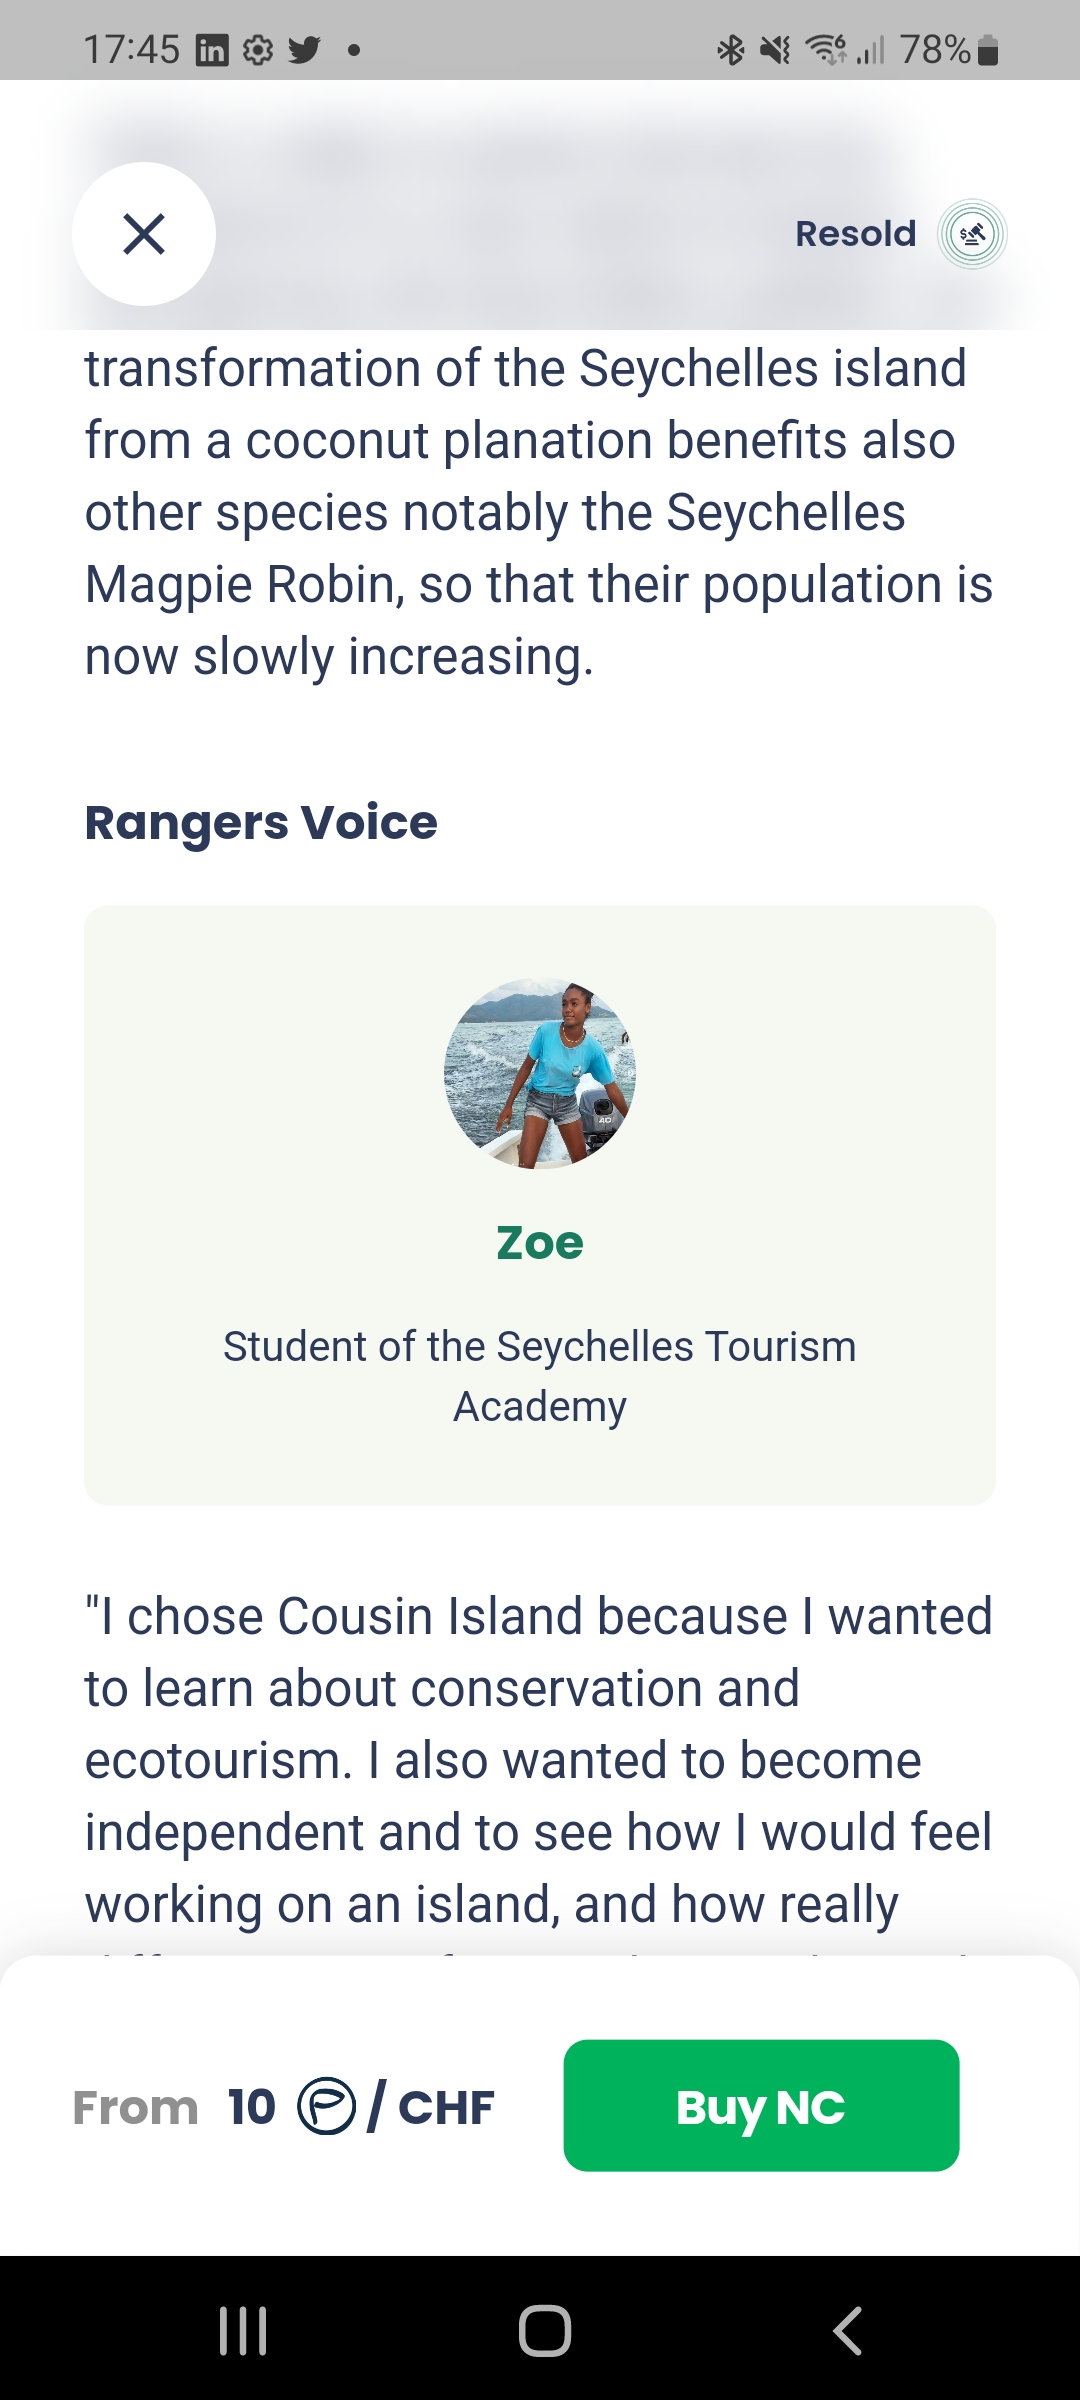
Task: Tap the Seychelles Tourism Academy description
Action: (540, 1376)
